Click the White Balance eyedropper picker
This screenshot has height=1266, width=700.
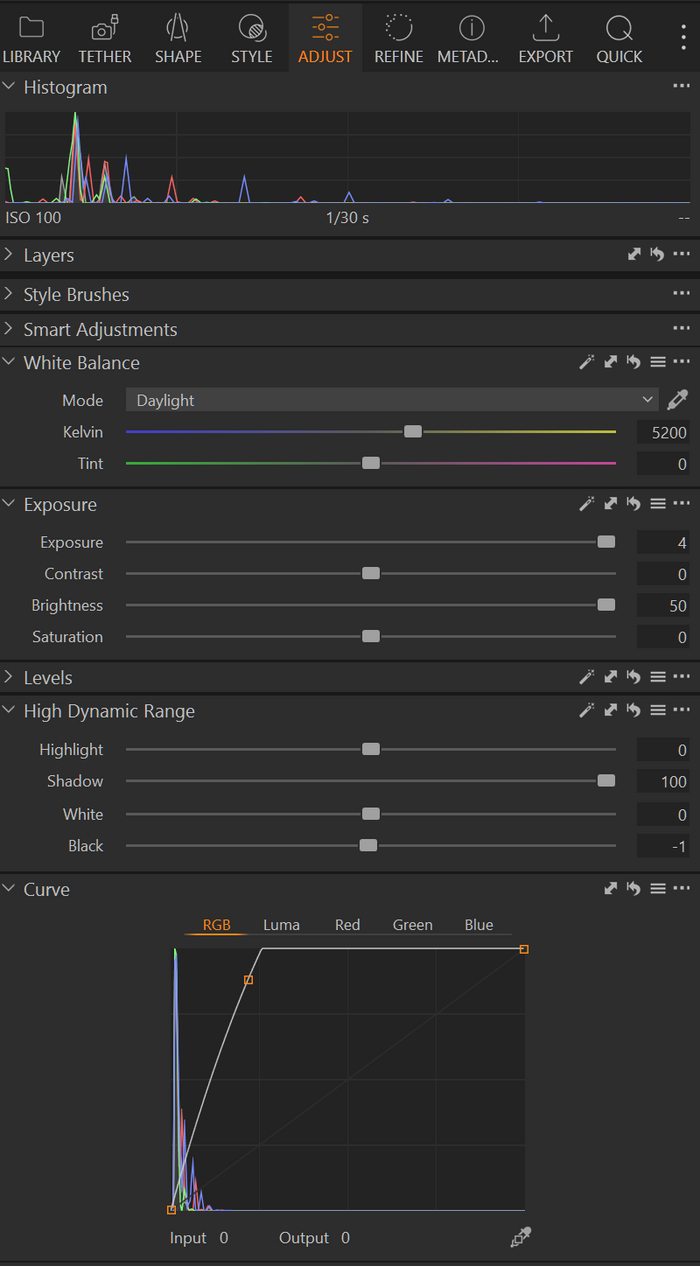(x=678, y=400)
